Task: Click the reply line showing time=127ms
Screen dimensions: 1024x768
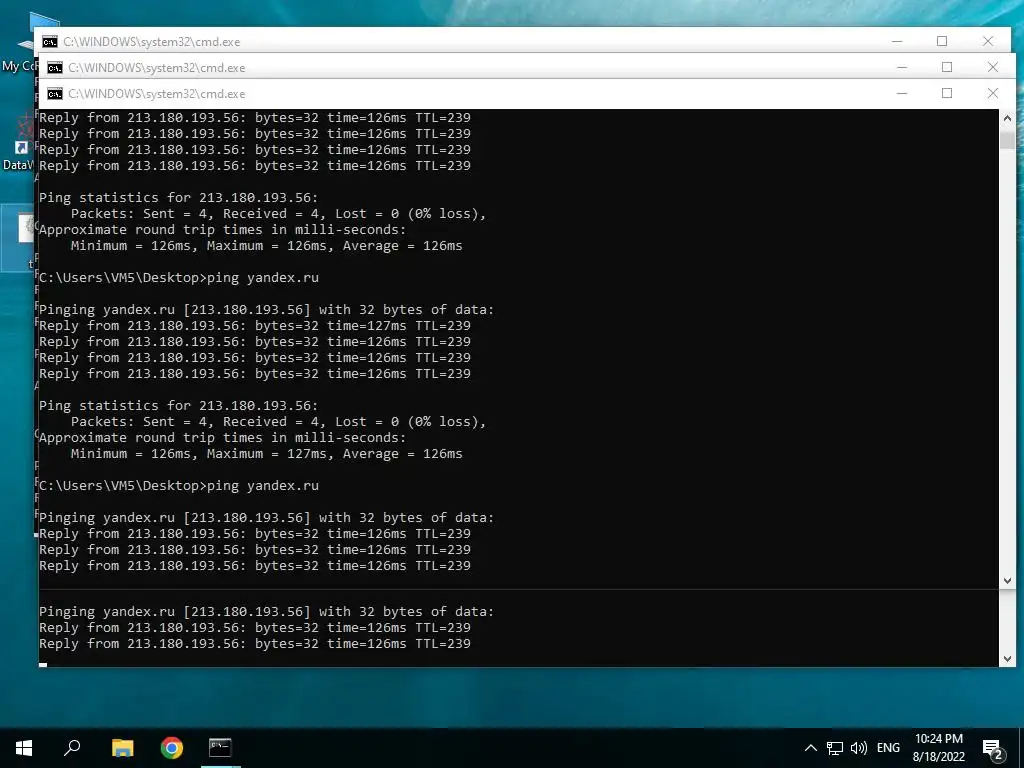Action: (255, 325)
